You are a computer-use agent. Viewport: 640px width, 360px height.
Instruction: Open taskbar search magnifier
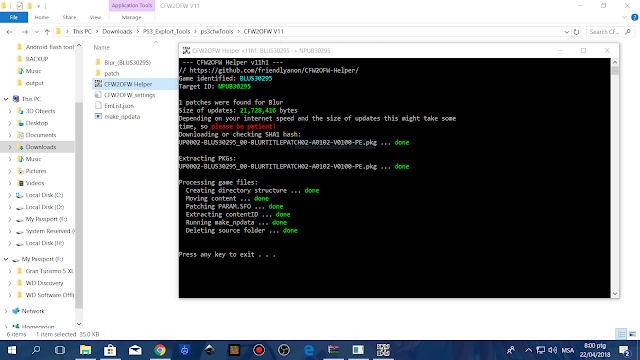[36, 350]
